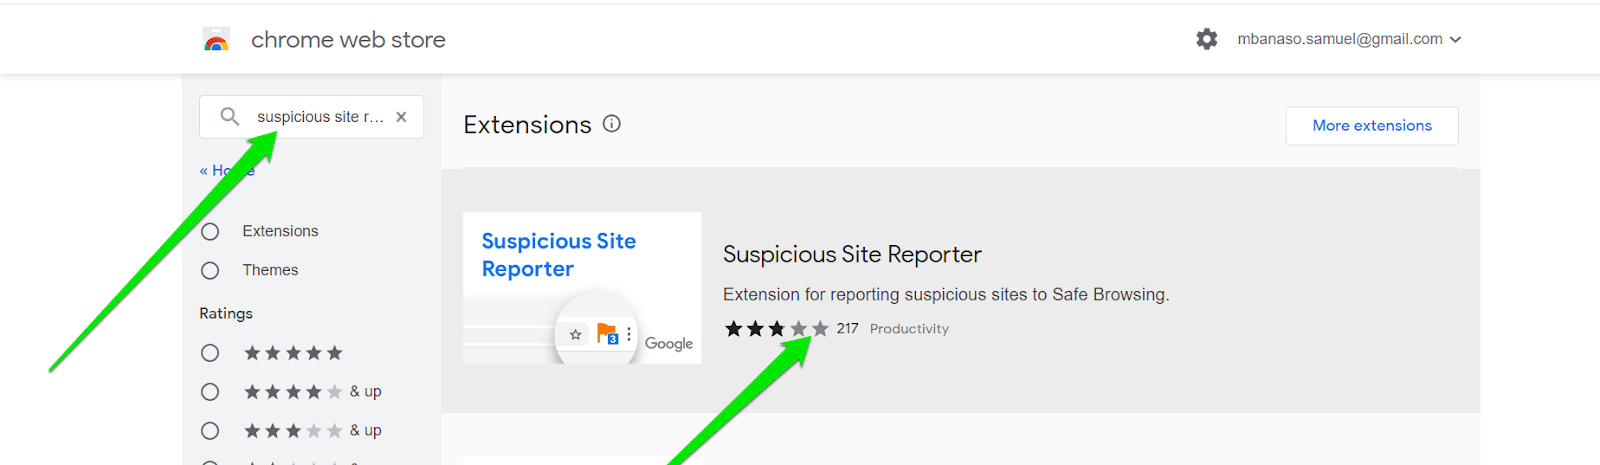Click the Chrome Web Store rainbow logo

coord(217,40)
